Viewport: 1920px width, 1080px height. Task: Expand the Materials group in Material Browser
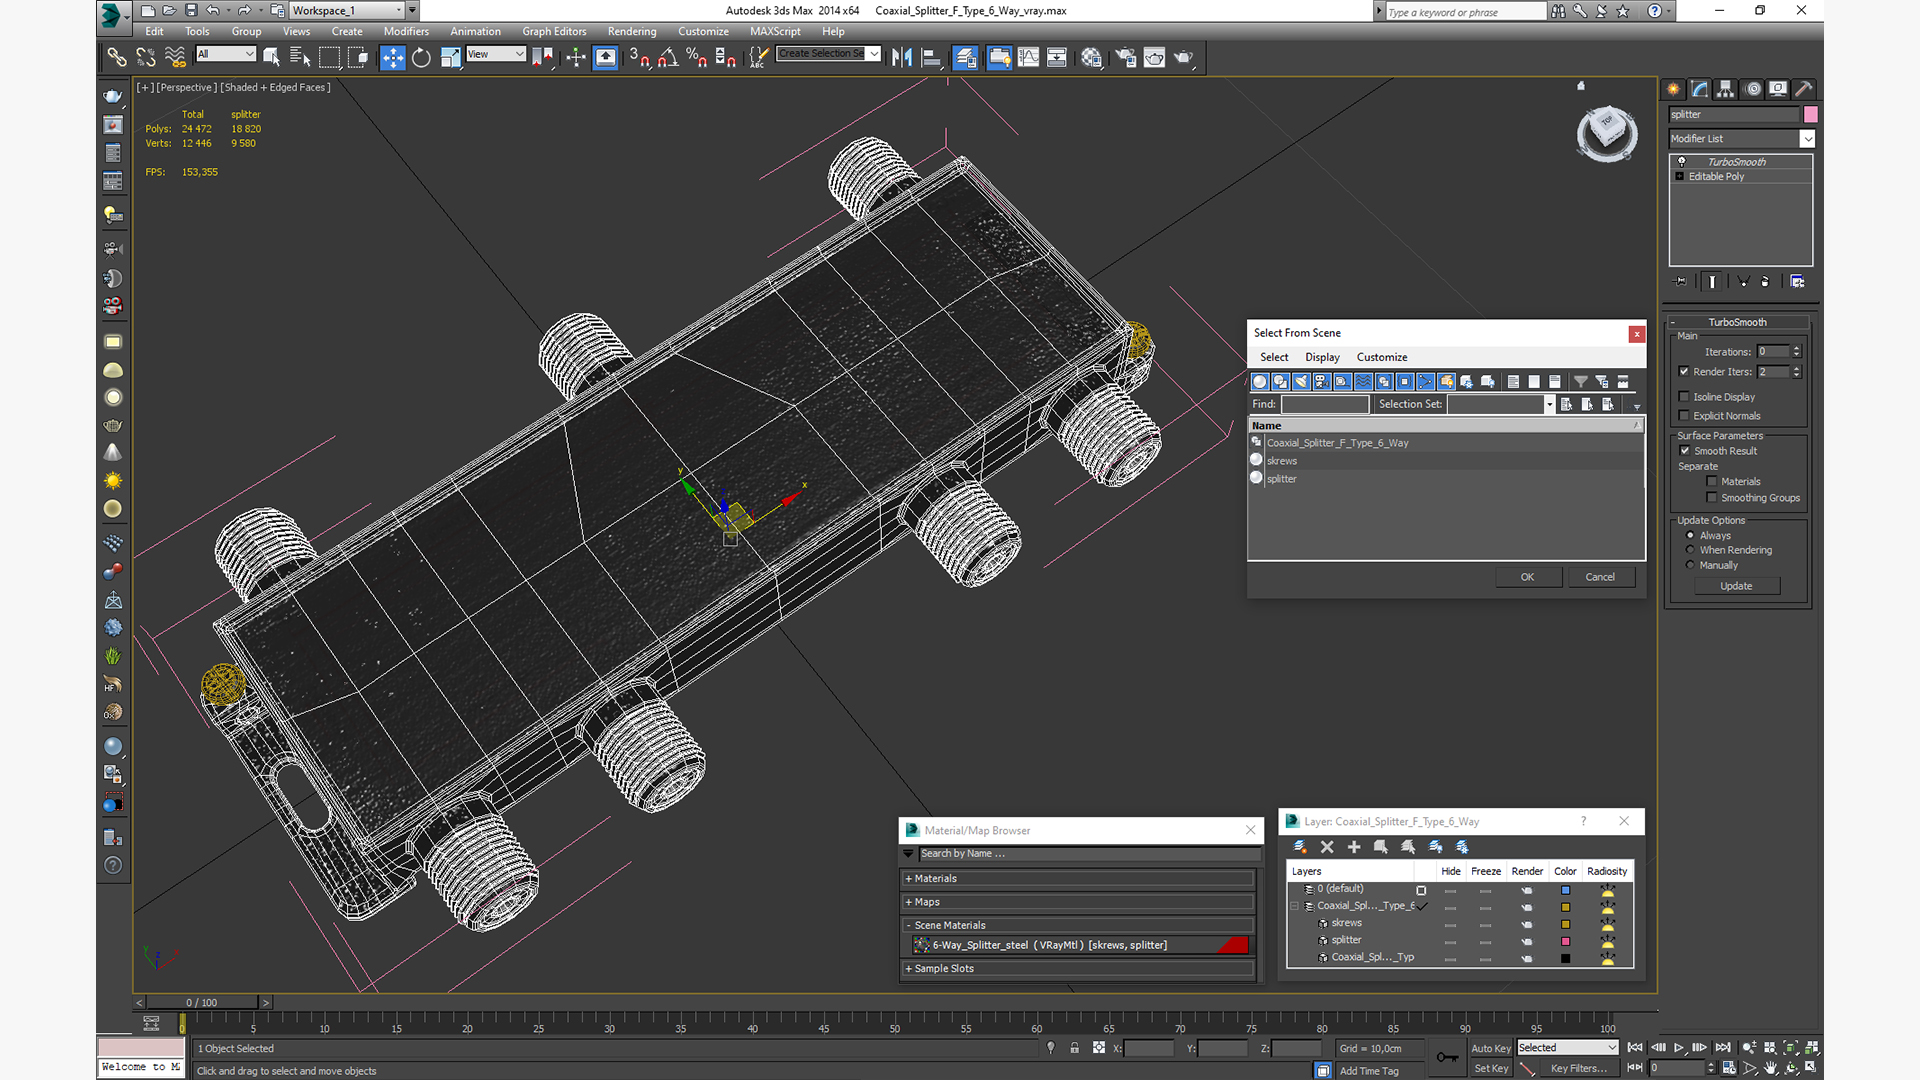pyautogui.click(x=1078, y=879)
